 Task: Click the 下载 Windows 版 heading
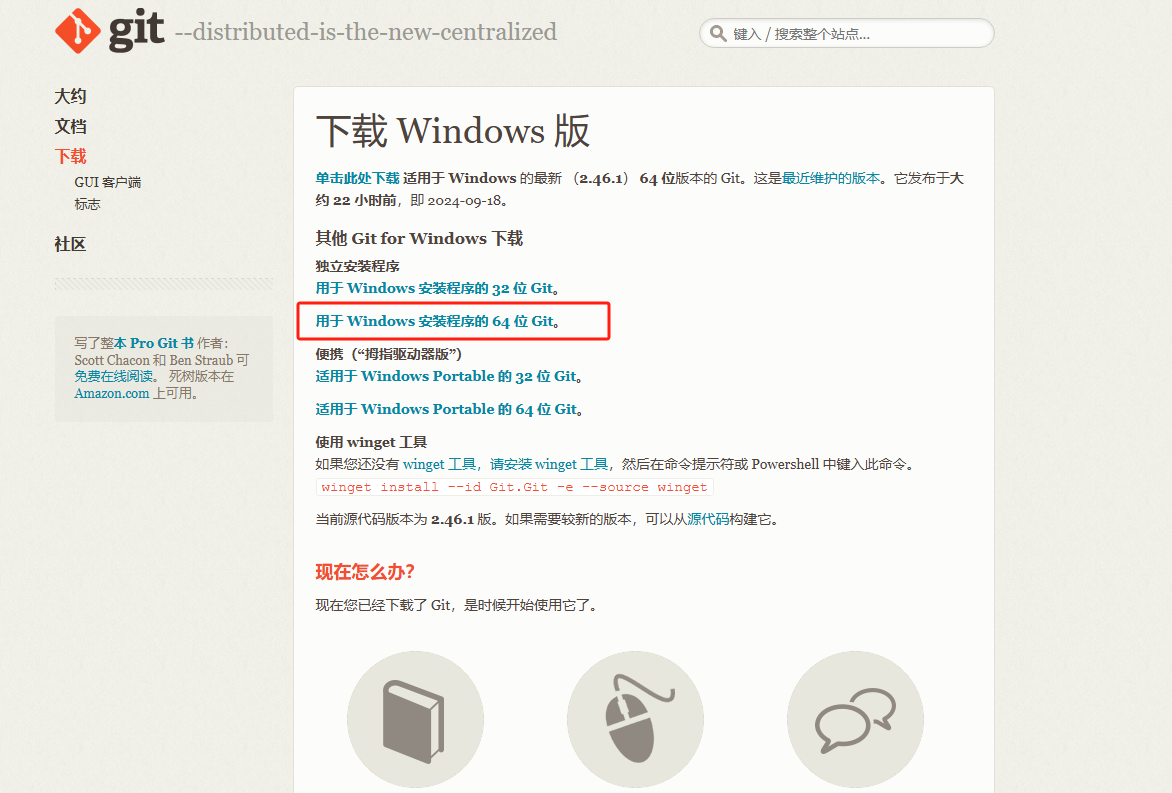pos(453,131)
